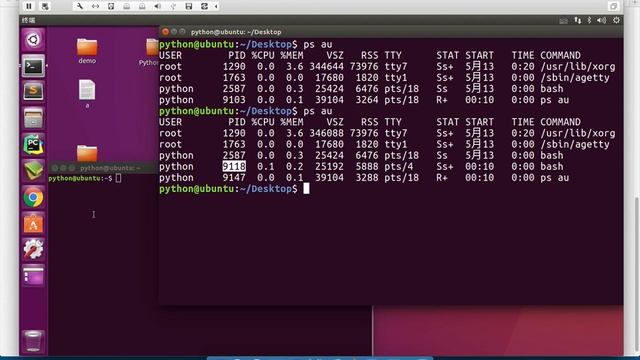The height and width of the screenshot is (360, 640).
Task: Open the snapshot manager toolbar icon
Action: pyautogui.click(x=45, y=6)
